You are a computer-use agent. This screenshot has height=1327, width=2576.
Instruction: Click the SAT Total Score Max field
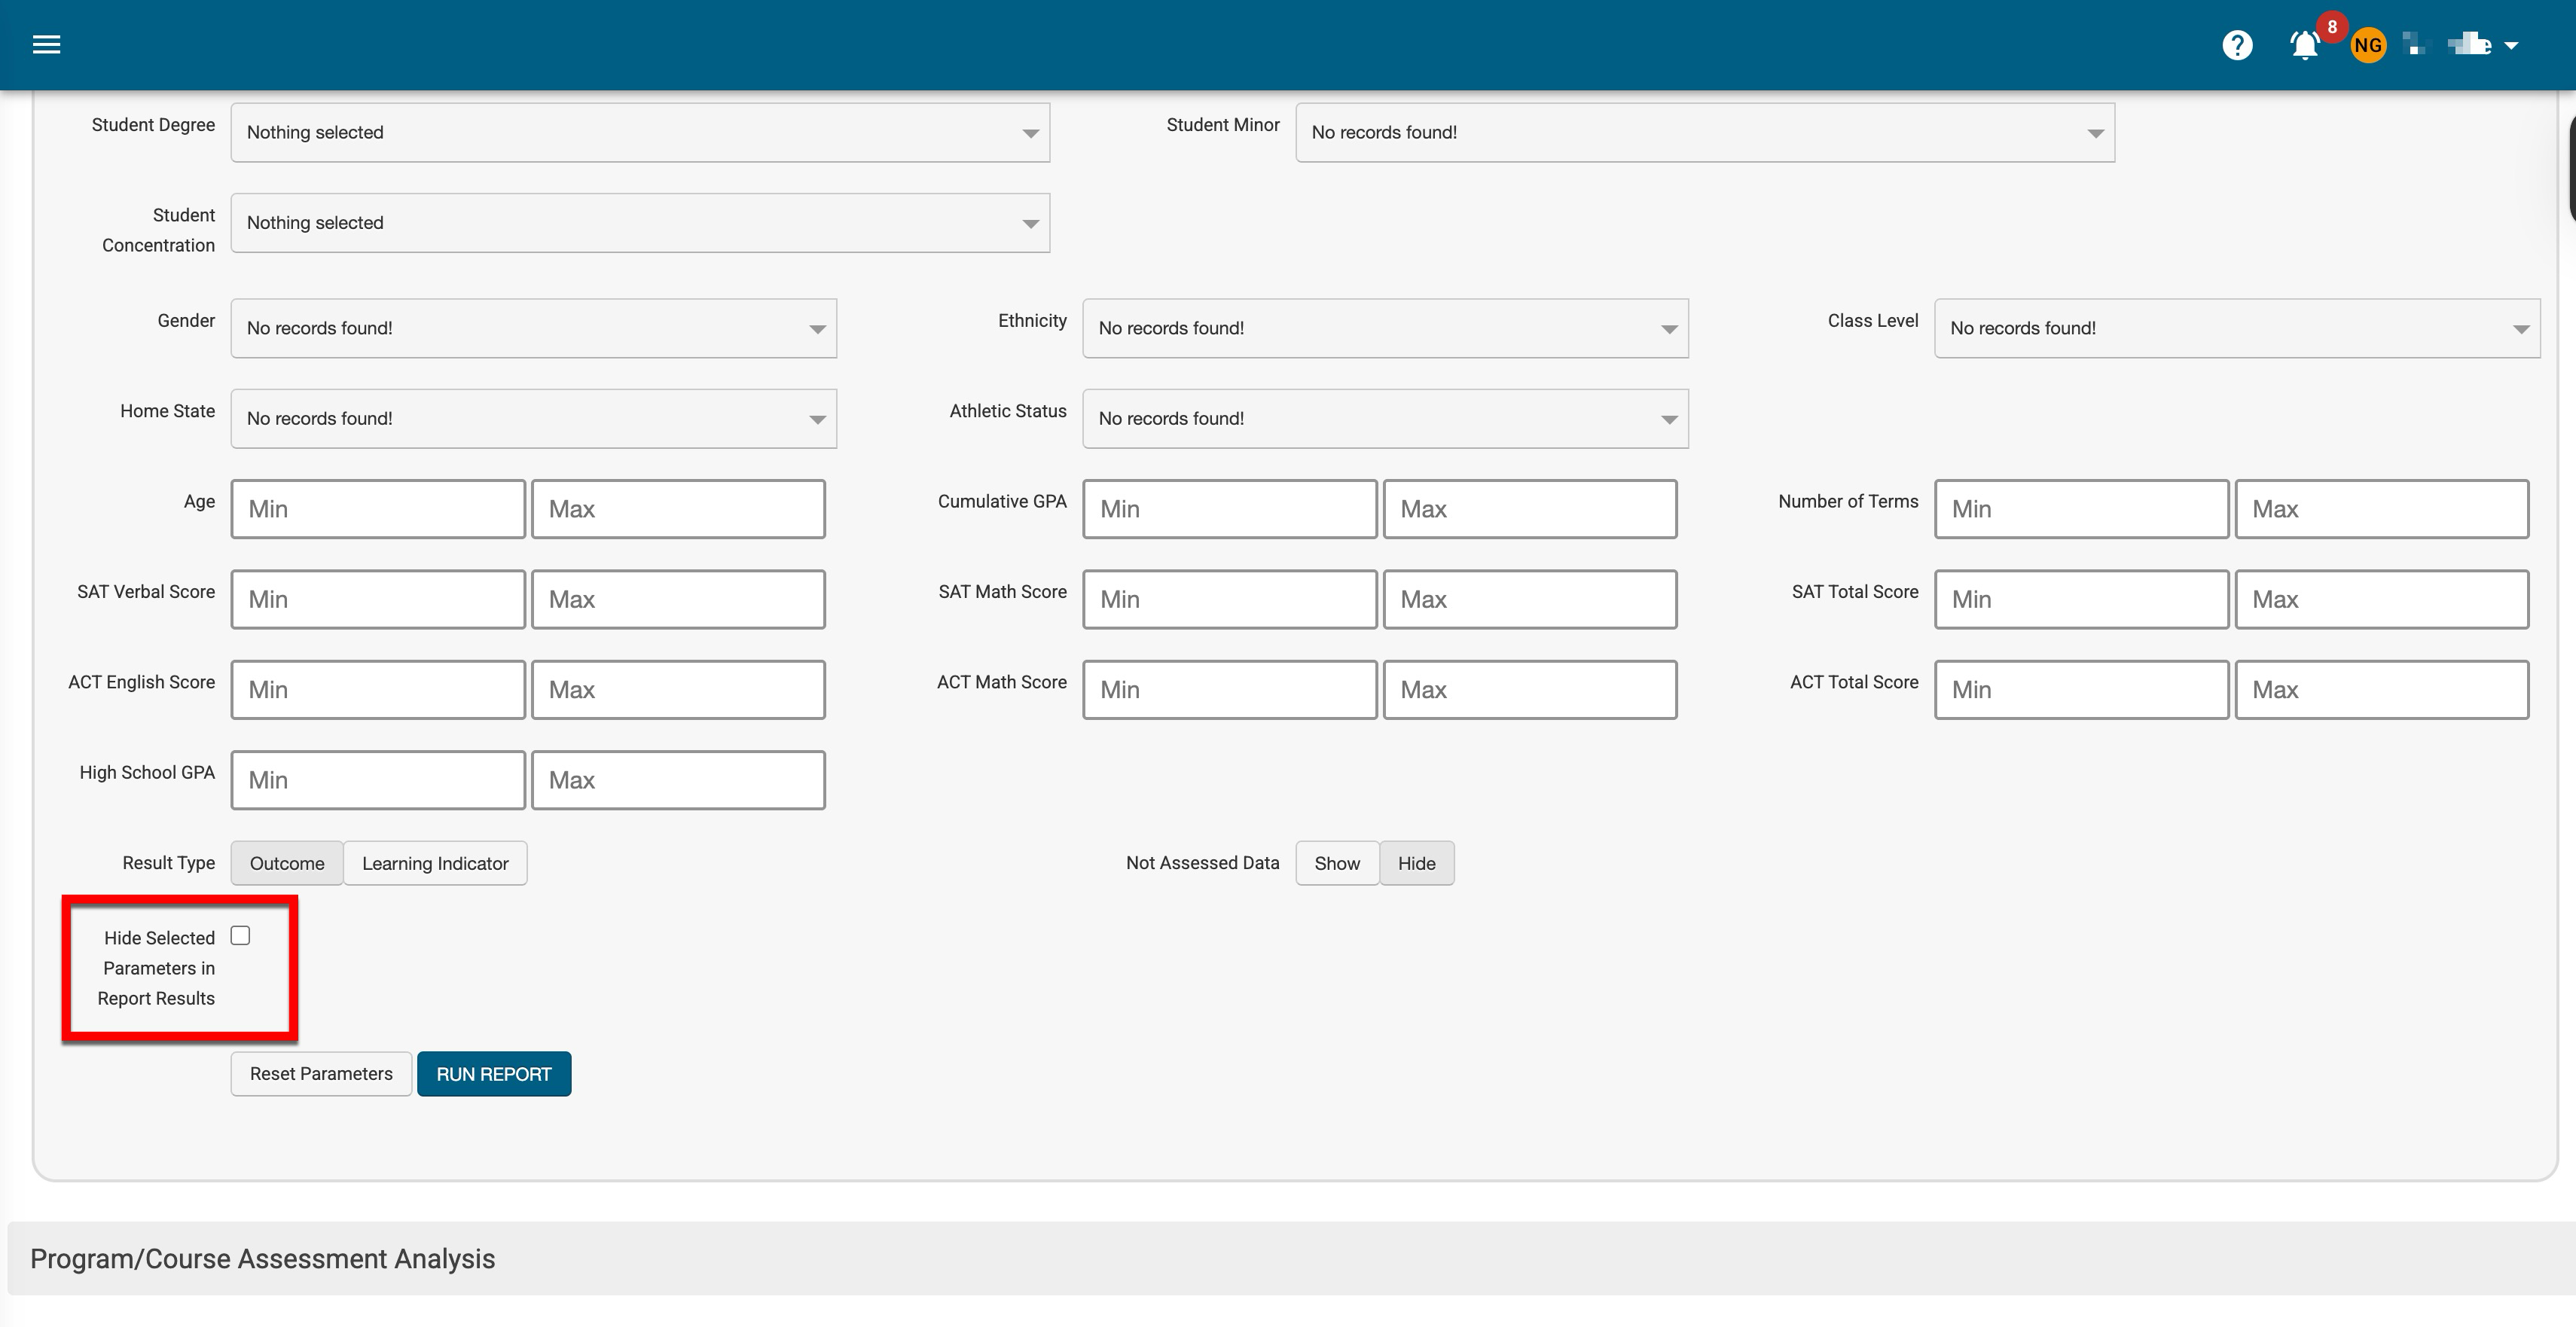(x=2381, y=600)
